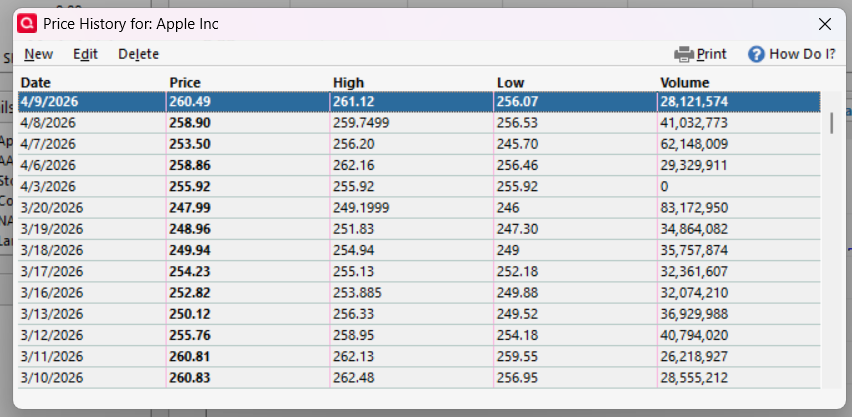The height and width of the screenshot is (417, 852).
Task: Click volume value 28,555,212
Action: (694, 377)
